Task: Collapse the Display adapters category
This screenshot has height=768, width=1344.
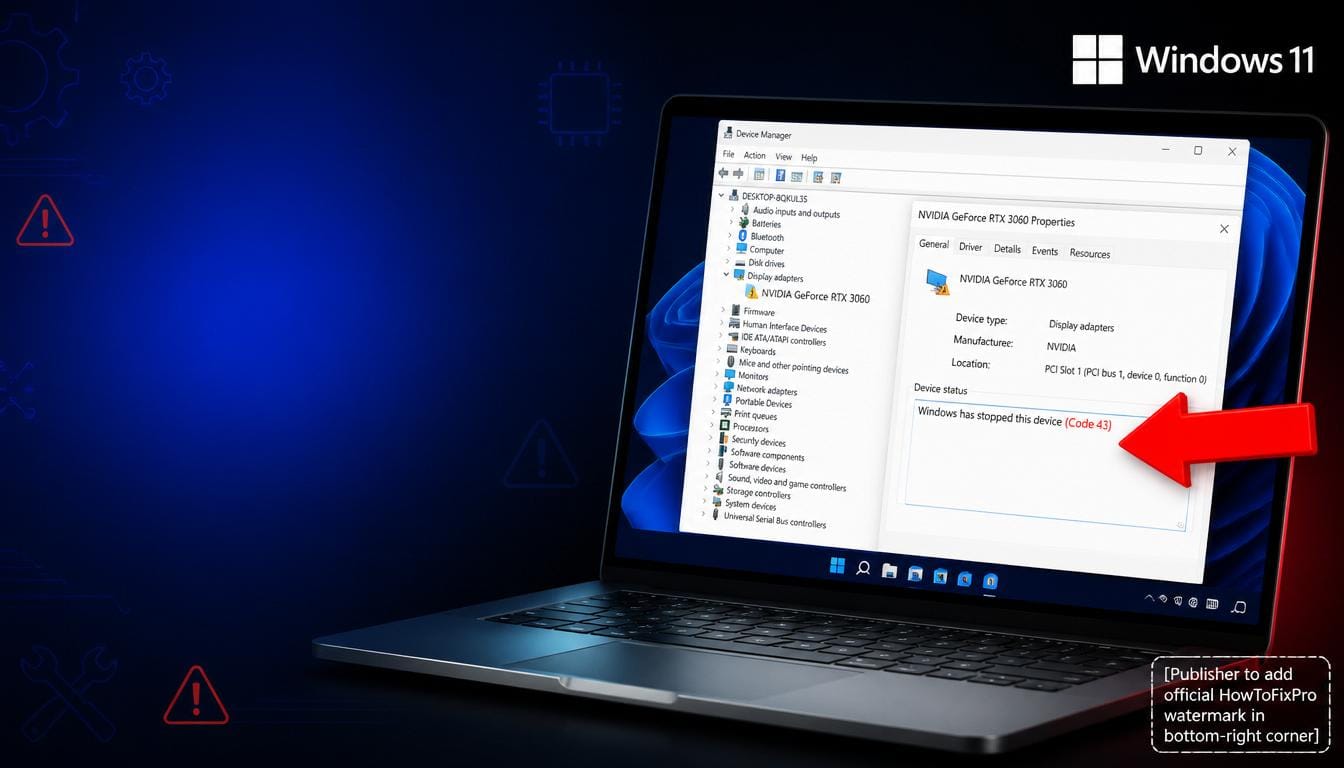Action: coord(727,274)
